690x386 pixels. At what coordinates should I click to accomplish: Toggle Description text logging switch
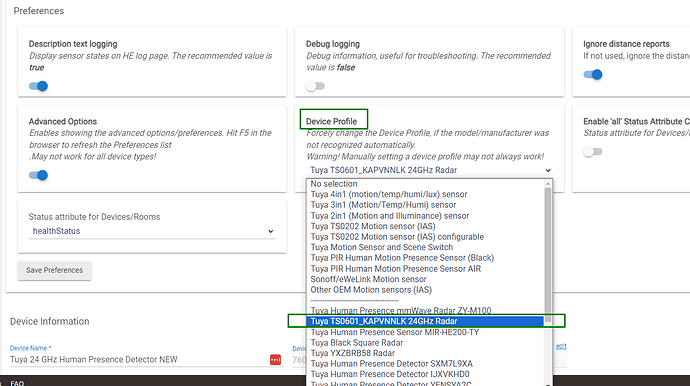click(x=38, y=86)
